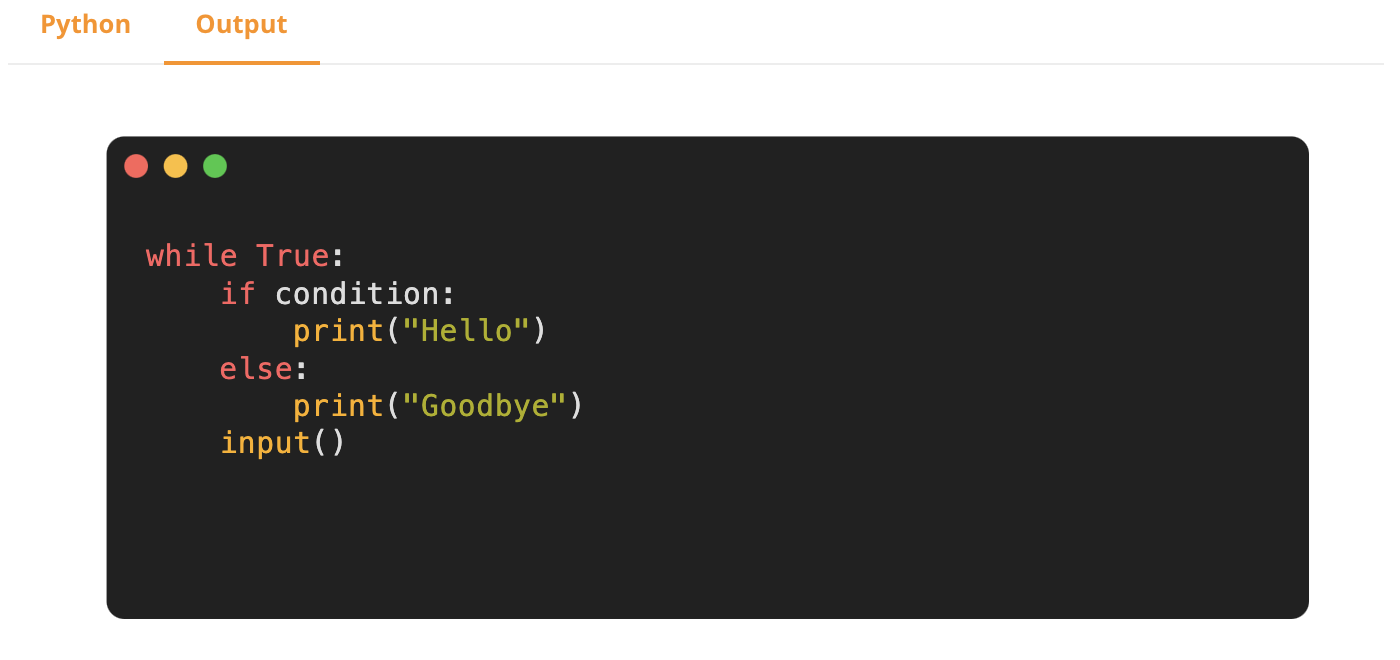The width and height of the screenshot is (1400, 660).
Task: Click the "Hello" string literal
Action: pos(466,331)
